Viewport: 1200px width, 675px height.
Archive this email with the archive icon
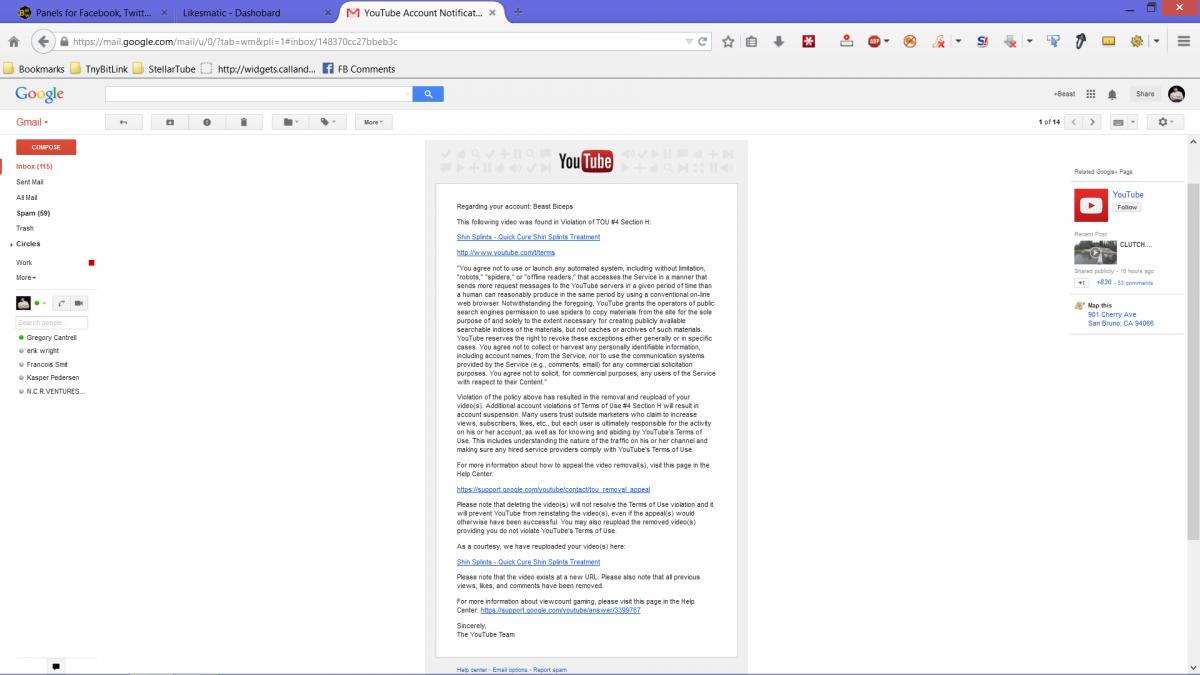(169, 122)
